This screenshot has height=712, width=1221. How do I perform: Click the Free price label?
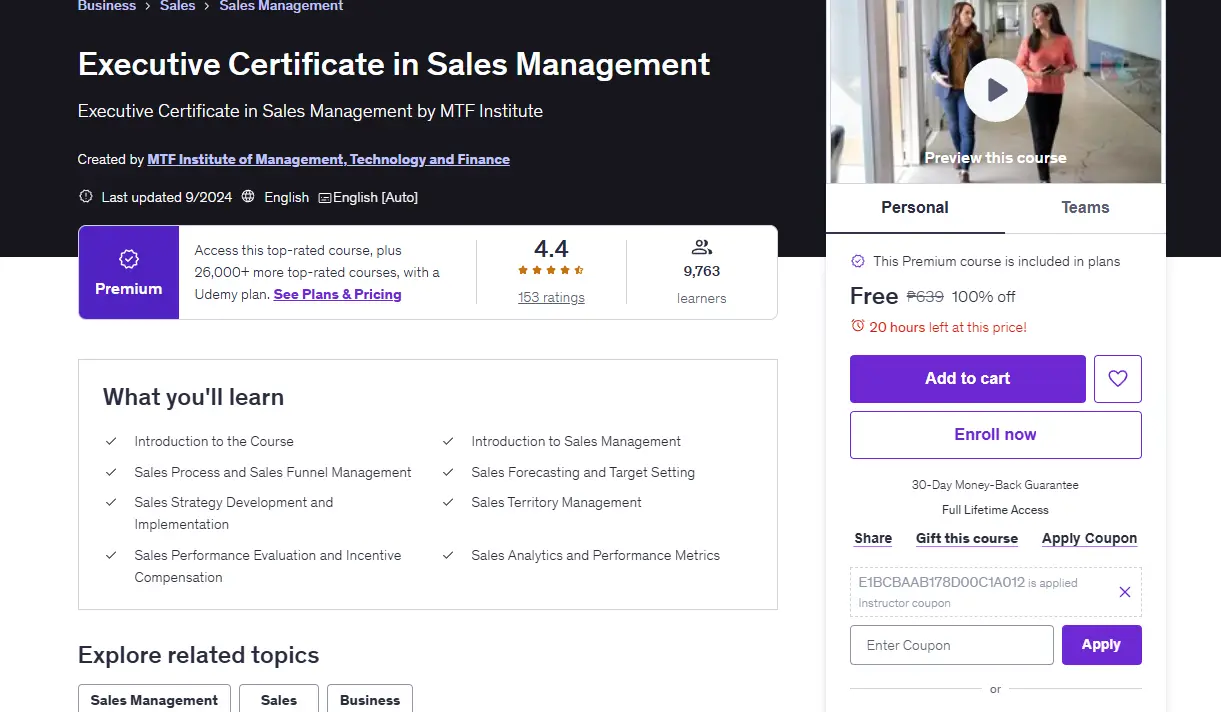(x=874, y=296)
